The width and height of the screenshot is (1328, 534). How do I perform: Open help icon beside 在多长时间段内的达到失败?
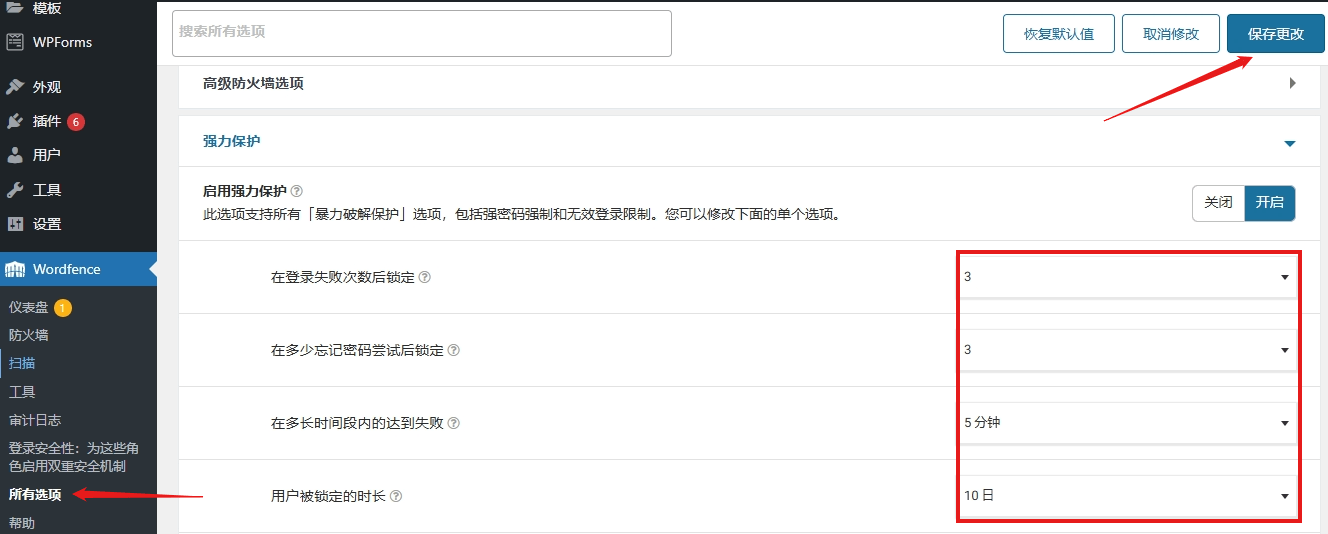click(x=454, y=424)
